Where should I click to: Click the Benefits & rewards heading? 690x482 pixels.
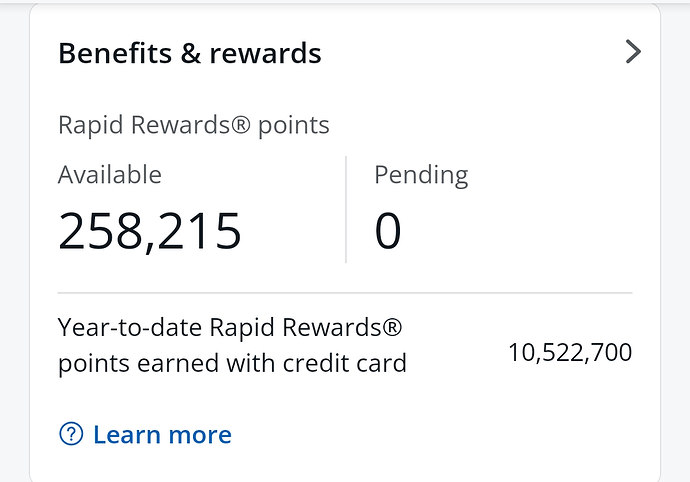pos(190,53)
